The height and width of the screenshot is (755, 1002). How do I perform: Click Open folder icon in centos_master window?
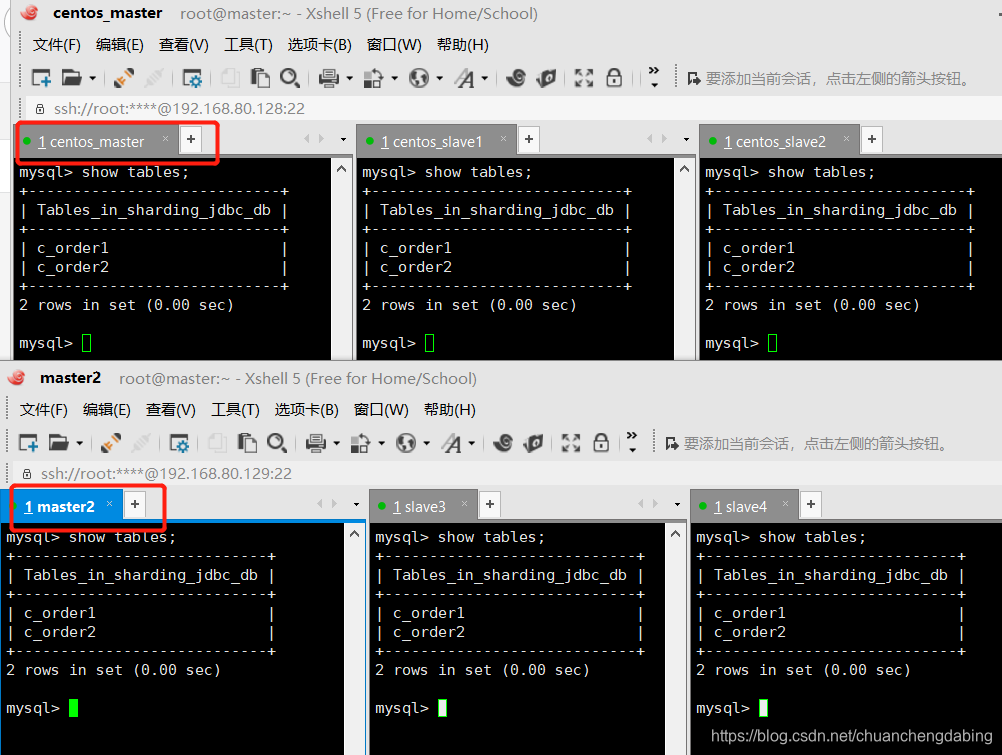point(72,78)
